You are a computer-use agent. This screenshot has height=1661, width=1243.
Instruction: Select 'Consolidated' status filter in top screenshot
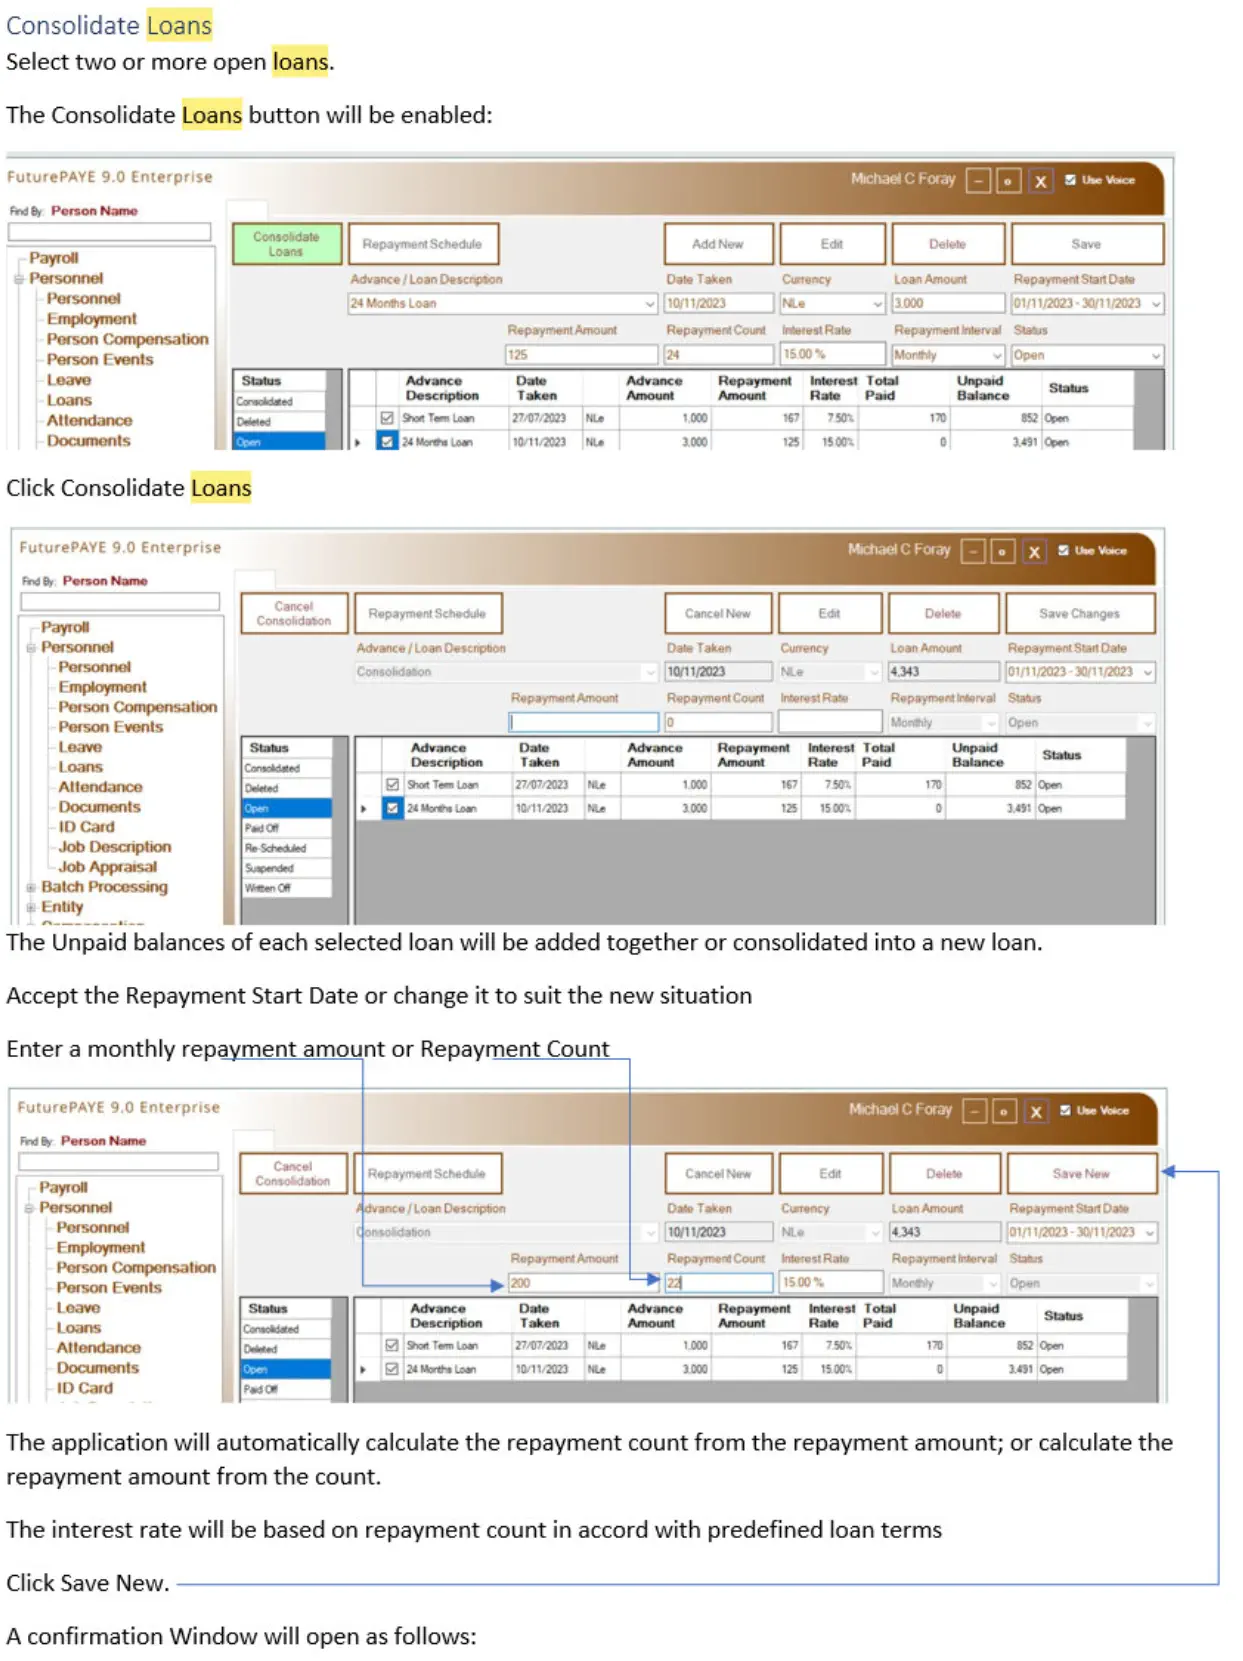tap(280, 402)
